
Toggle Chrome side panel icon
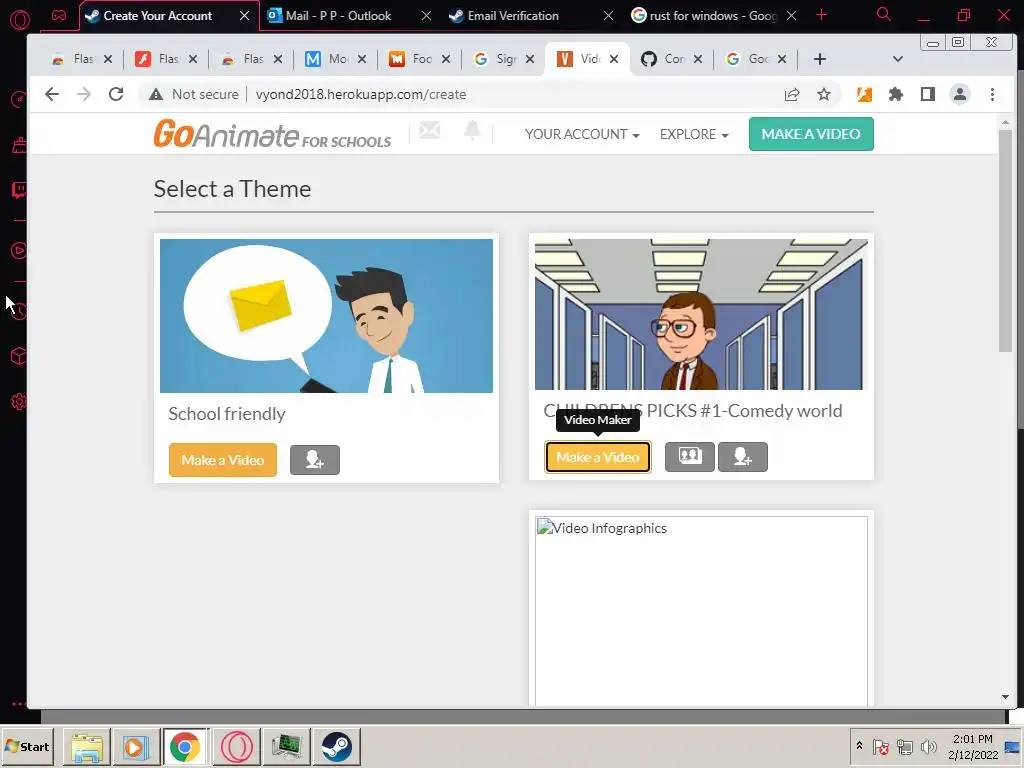[928, 94]
